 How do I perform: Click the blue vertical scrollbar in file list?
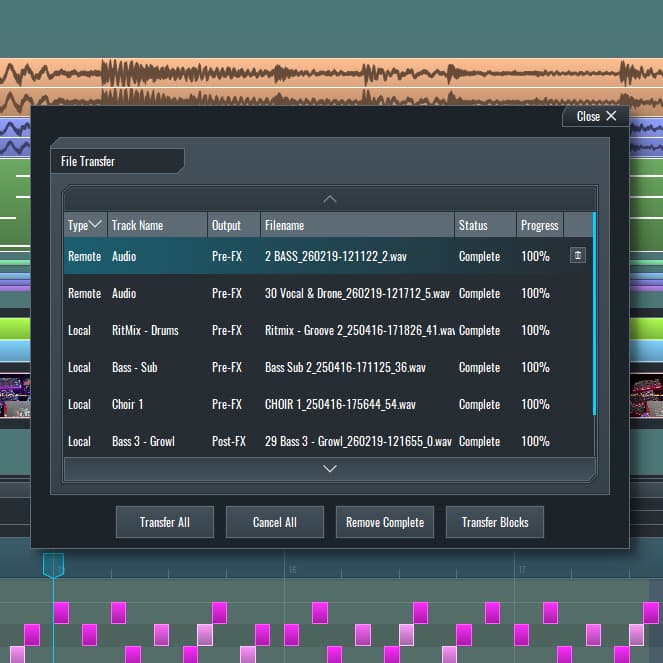[594, 314]
